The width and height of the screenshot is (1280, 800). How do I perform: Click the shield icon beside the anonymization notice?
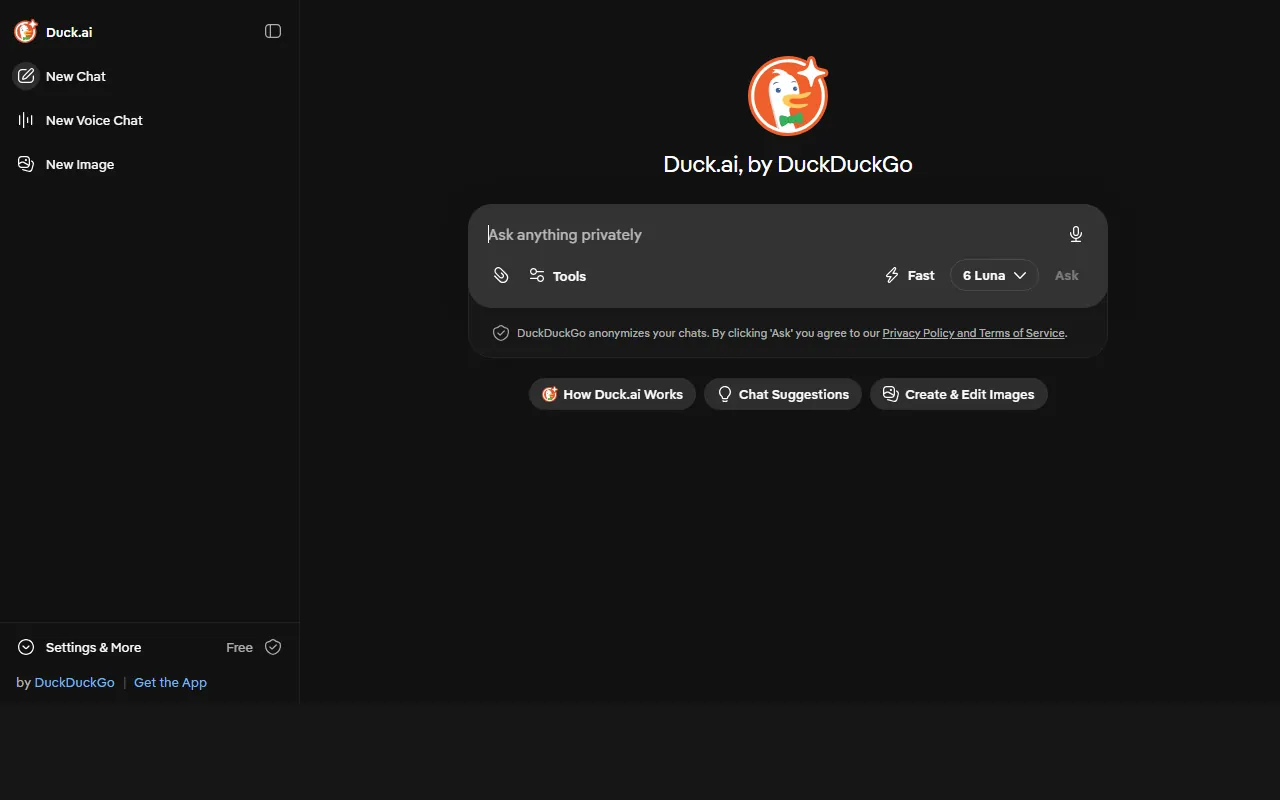tap(501, 333)
